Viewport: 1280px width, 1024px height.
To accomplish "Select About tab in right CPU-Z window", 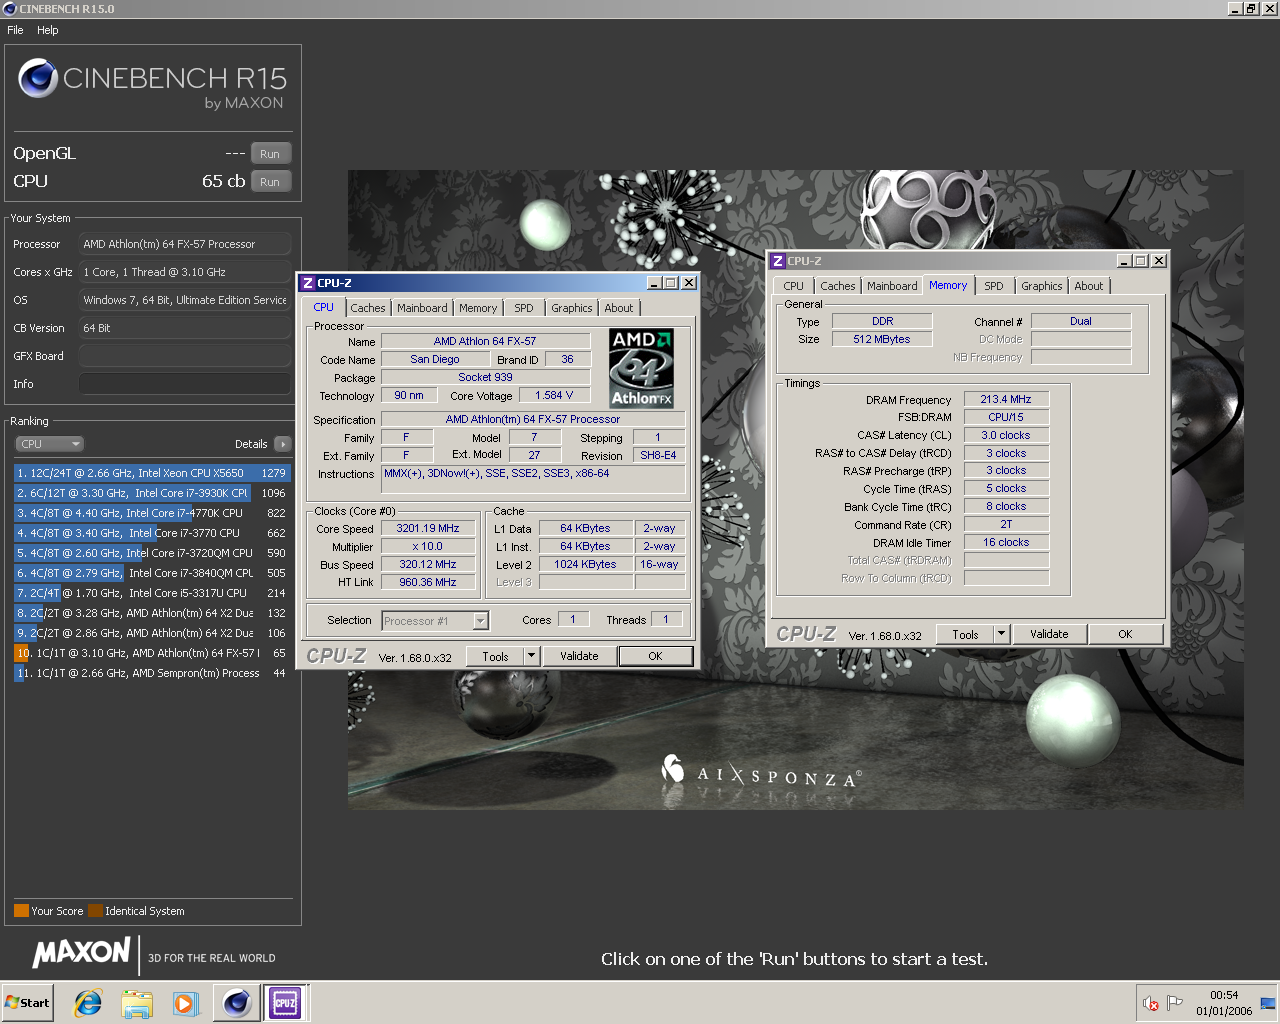I will point(1089,286).
